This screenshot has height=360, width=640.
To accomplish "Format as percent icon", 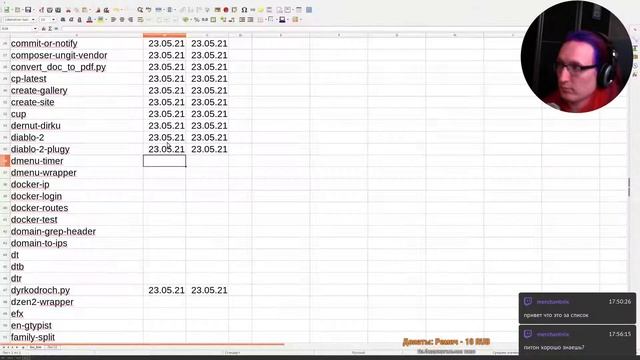I will 197,20.
